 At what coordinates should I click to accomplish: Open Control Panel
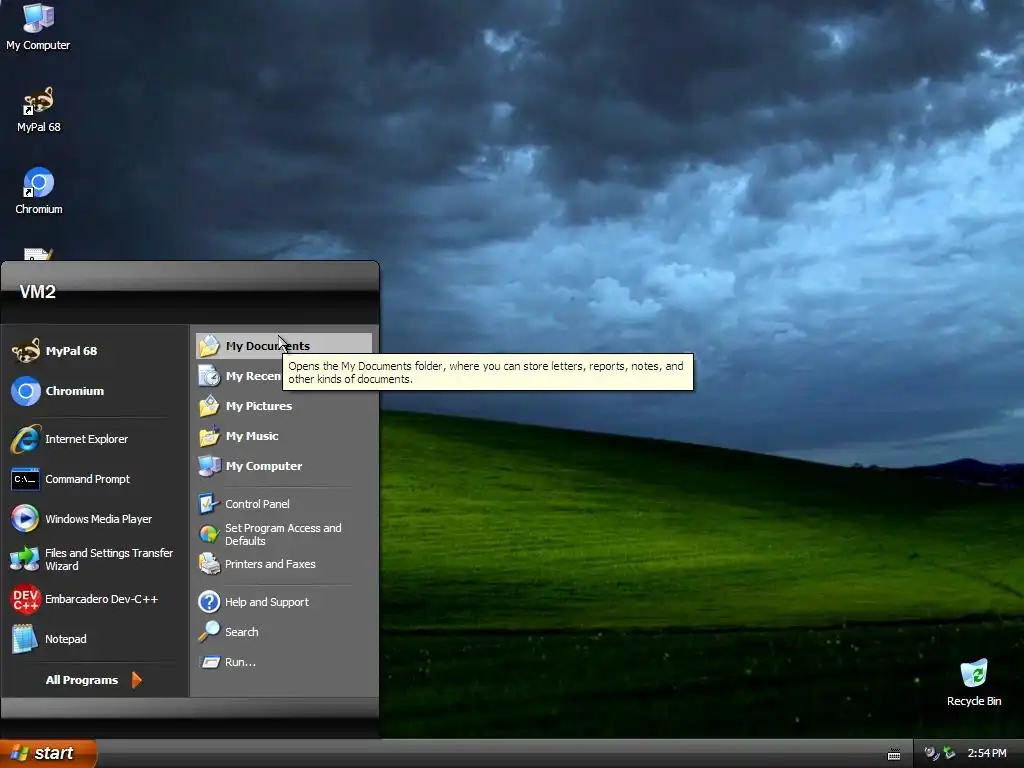283,504
